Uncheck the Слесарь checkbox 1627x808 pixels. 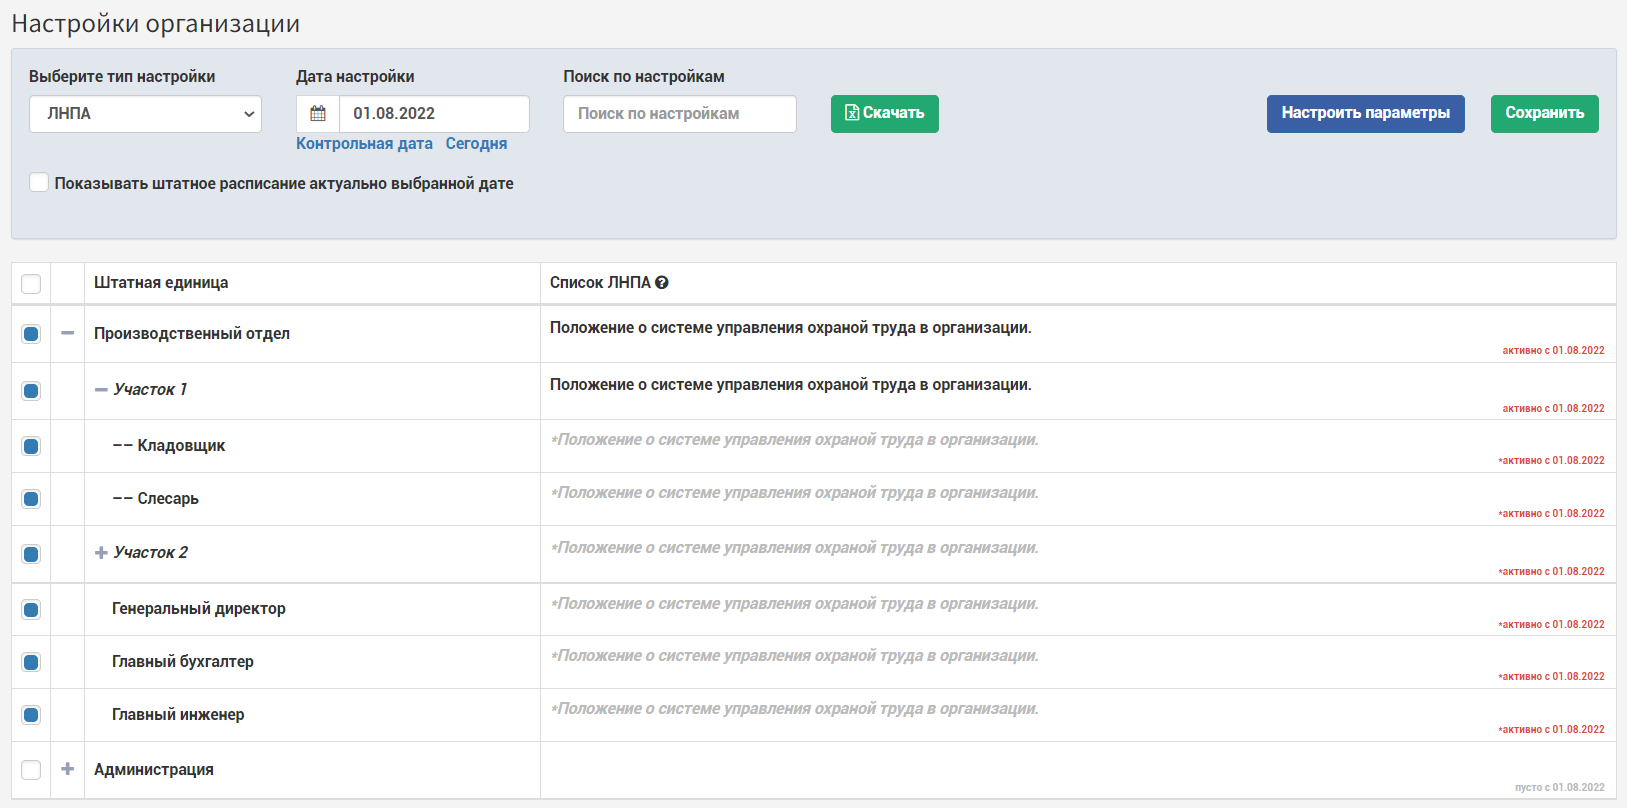point(31,499)
